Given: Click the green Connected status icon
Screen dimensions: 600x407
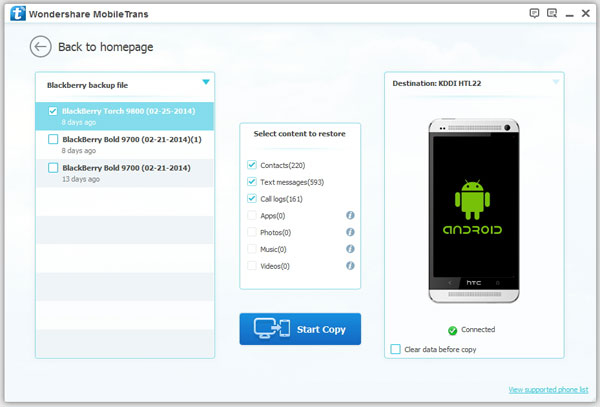Looking at the screenshot, I should pyautogui.click(x=453, y=330).
